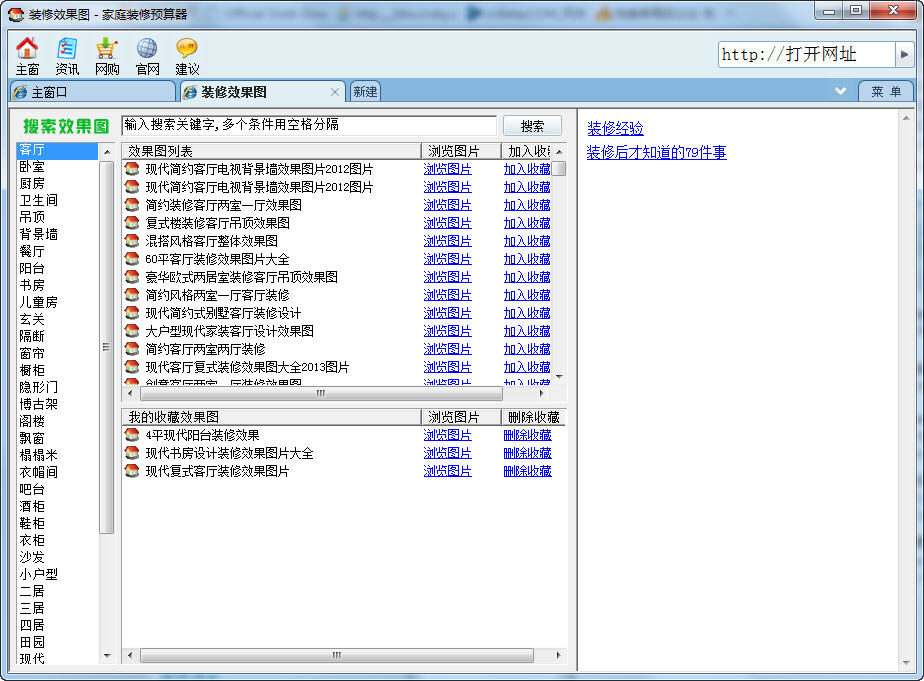
Task: Click the category list scroll-down arrow
Action: click(107, 656)
